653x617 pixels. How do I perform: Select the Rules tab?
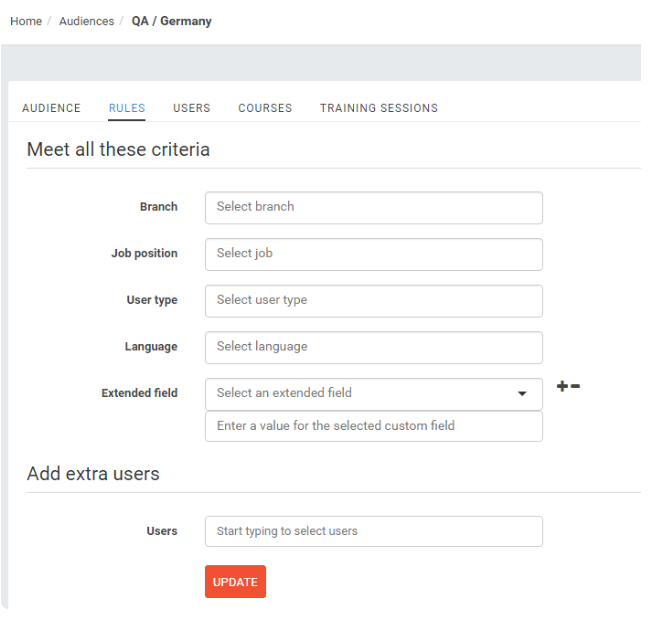(x=127, y=108)
